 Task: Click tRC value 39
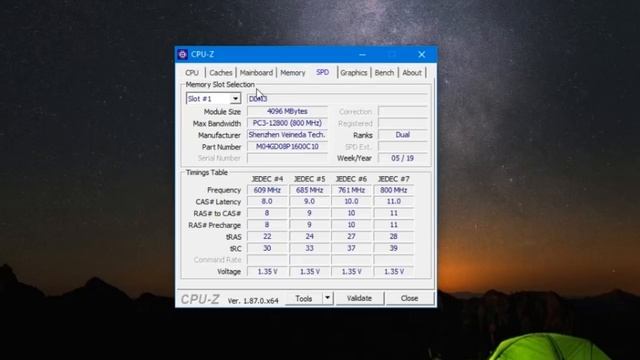(x=393, y=248)
